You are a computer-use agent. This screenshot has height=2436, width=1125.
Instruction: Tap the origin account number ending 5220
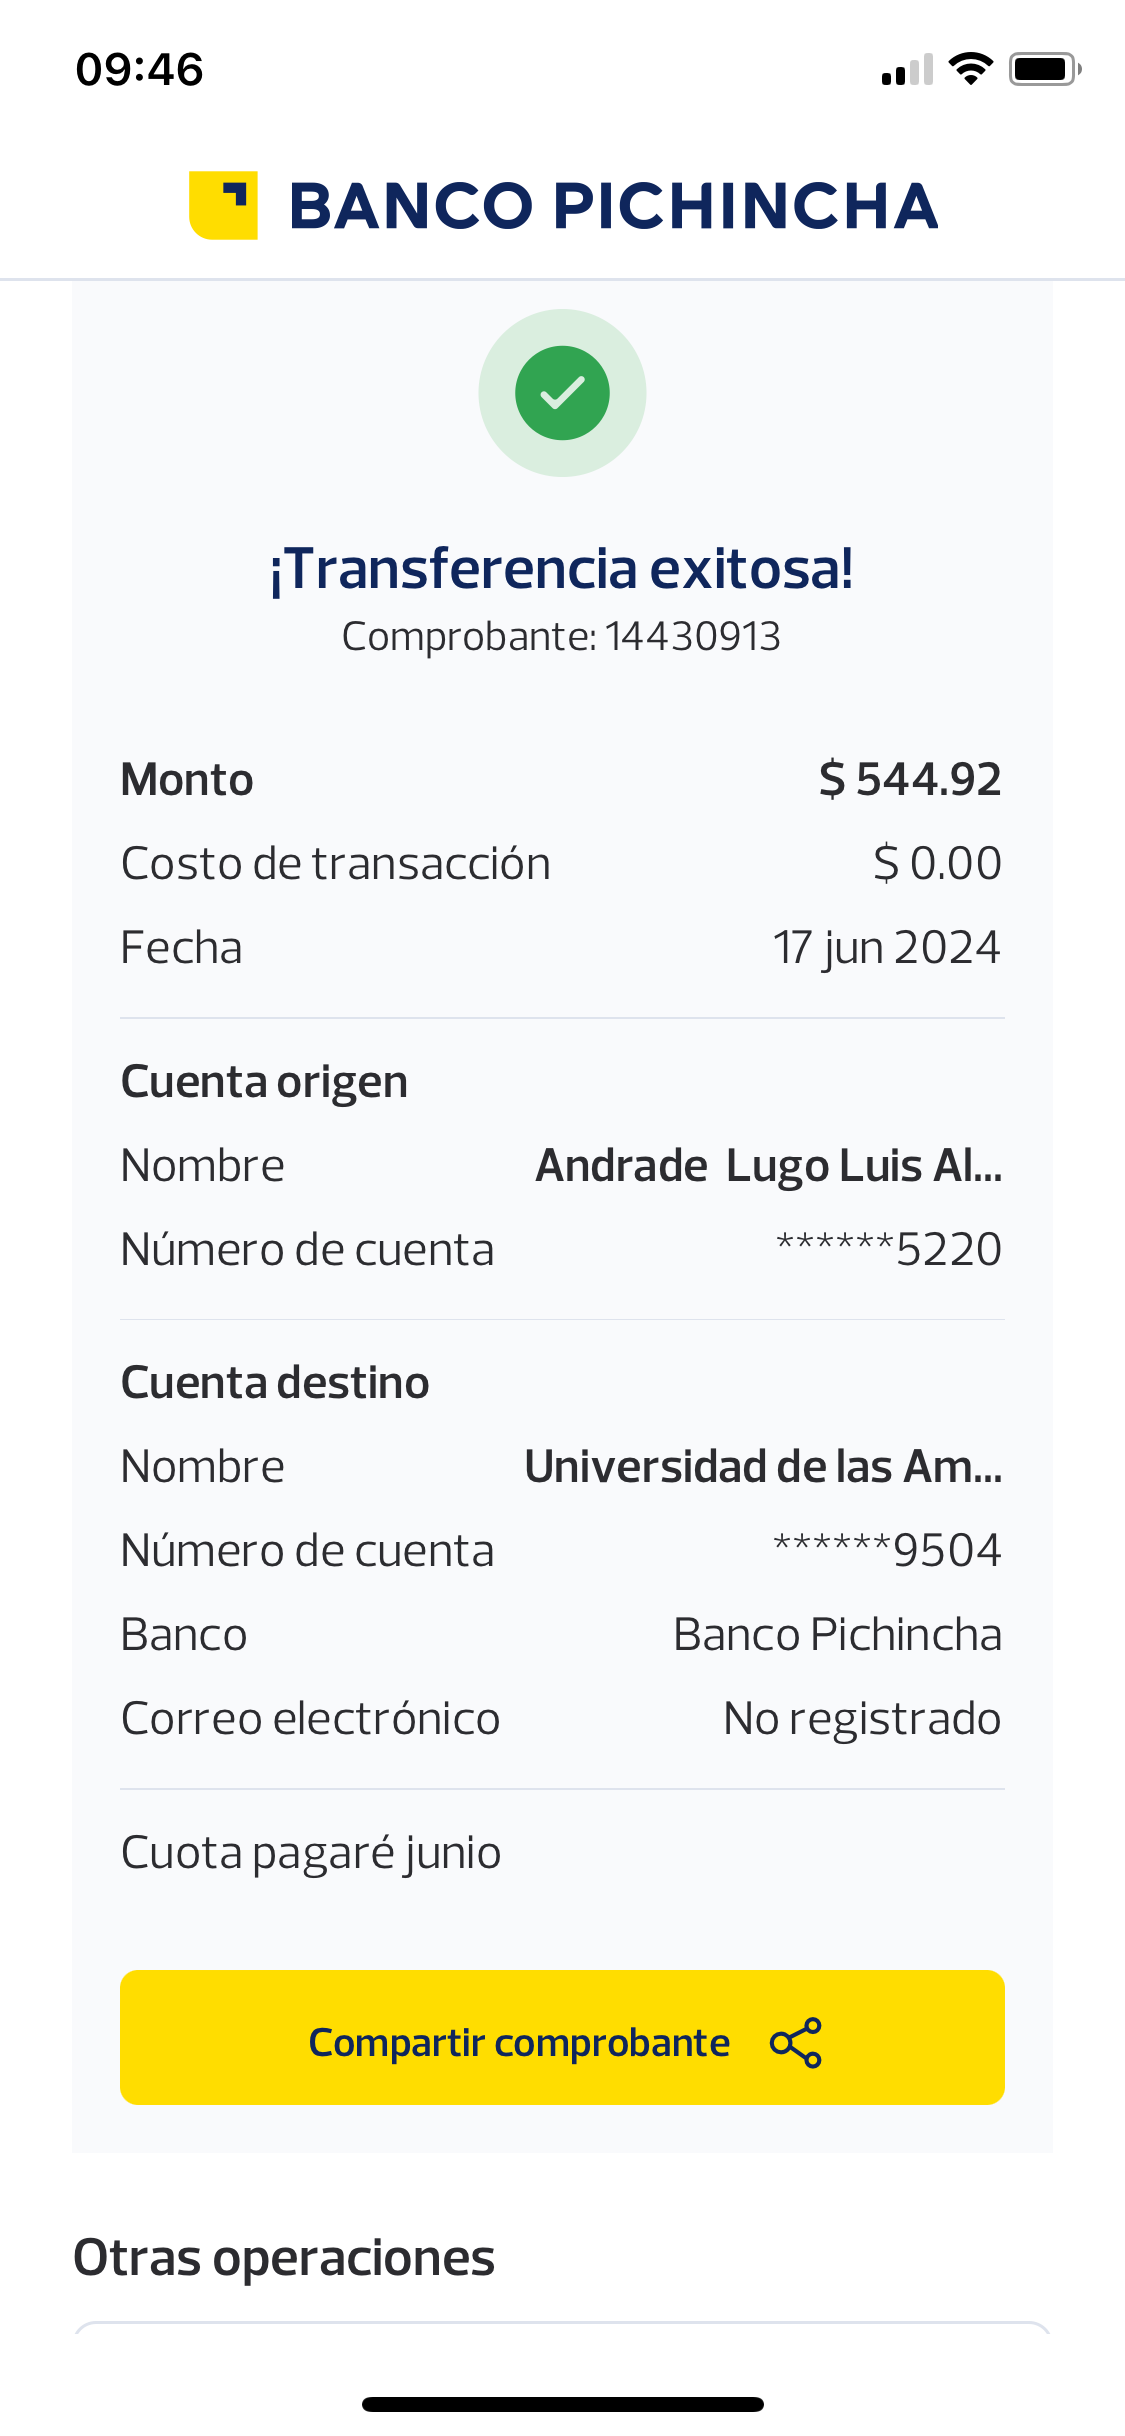click(888, 1250)
